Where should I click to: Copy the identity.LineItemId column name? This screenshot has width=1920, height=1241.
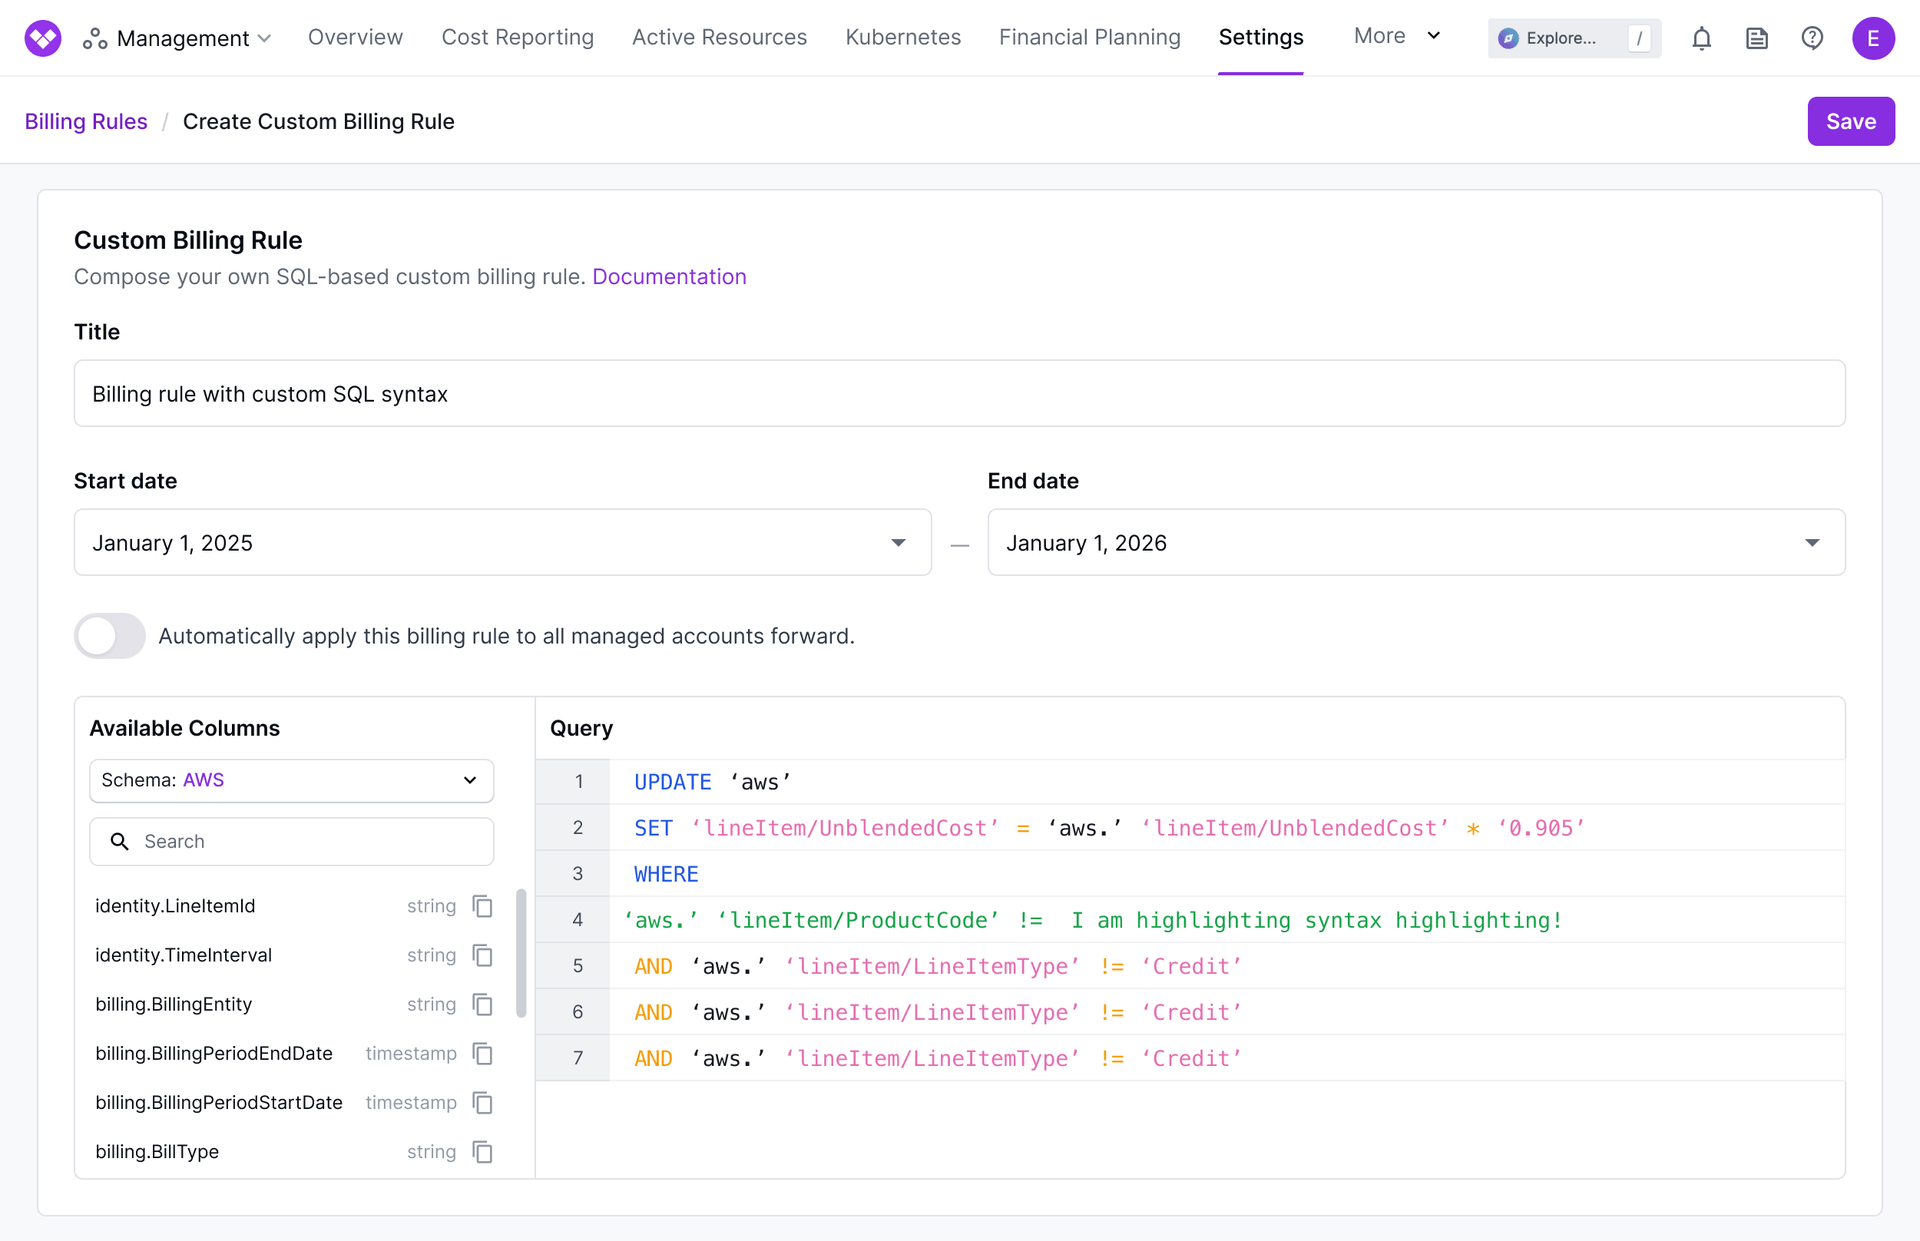[482, 906]
